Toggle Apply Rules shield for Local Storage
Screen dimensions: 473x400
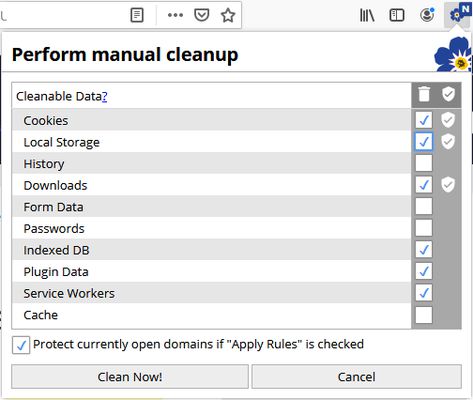point(448,142)
